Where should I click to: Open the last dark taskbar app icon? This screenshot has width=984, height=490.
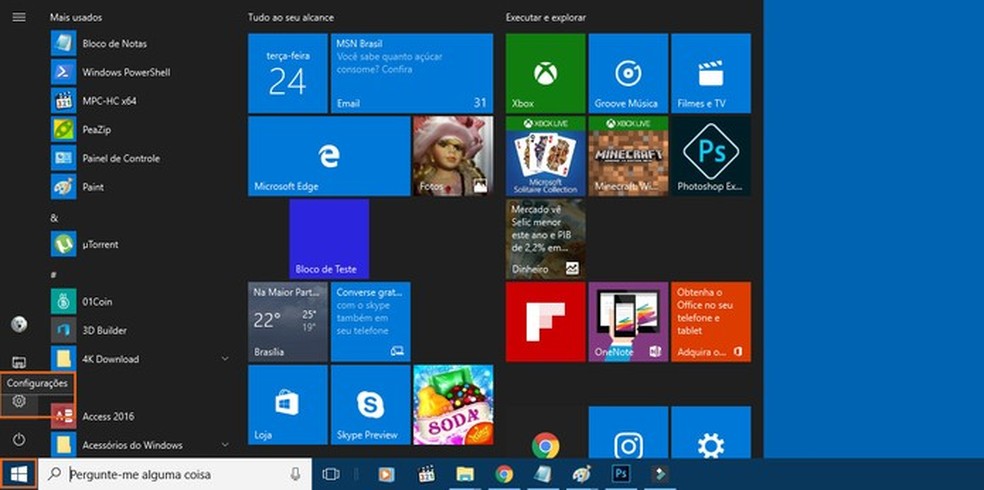click(x=660, y=474)
